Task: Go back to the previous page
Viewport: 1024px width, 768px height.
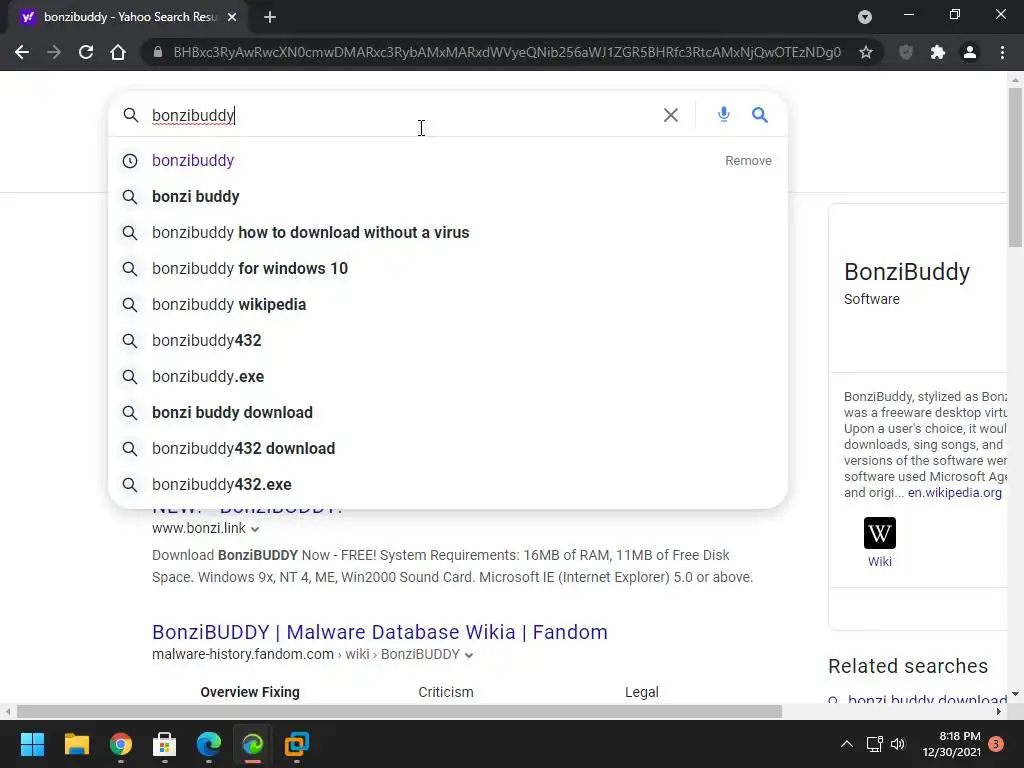Action: pyautogui.click(x=22, y=52)
